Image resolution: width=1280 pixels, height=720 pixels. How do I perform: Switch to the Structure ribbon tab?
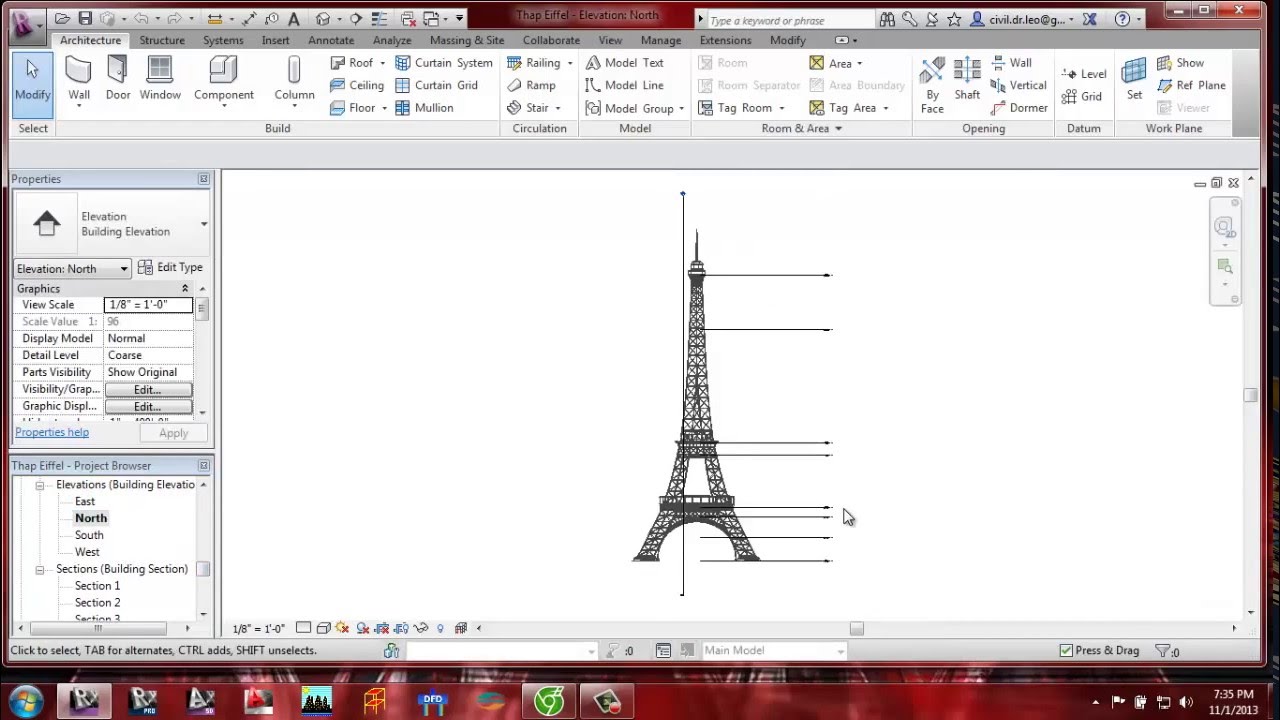[x=162, y=40]
